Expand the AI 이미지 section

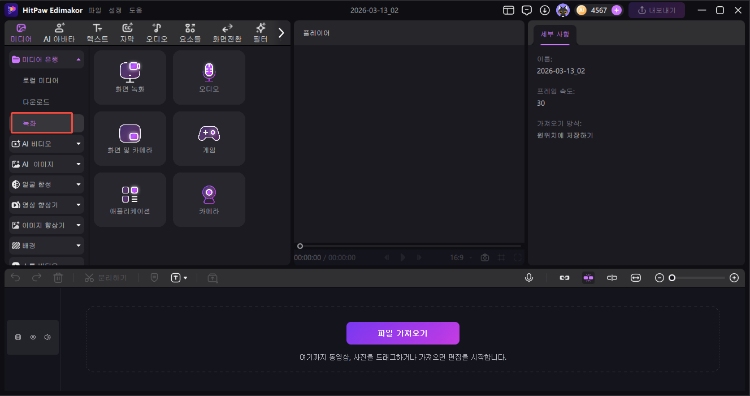(46, 164)
